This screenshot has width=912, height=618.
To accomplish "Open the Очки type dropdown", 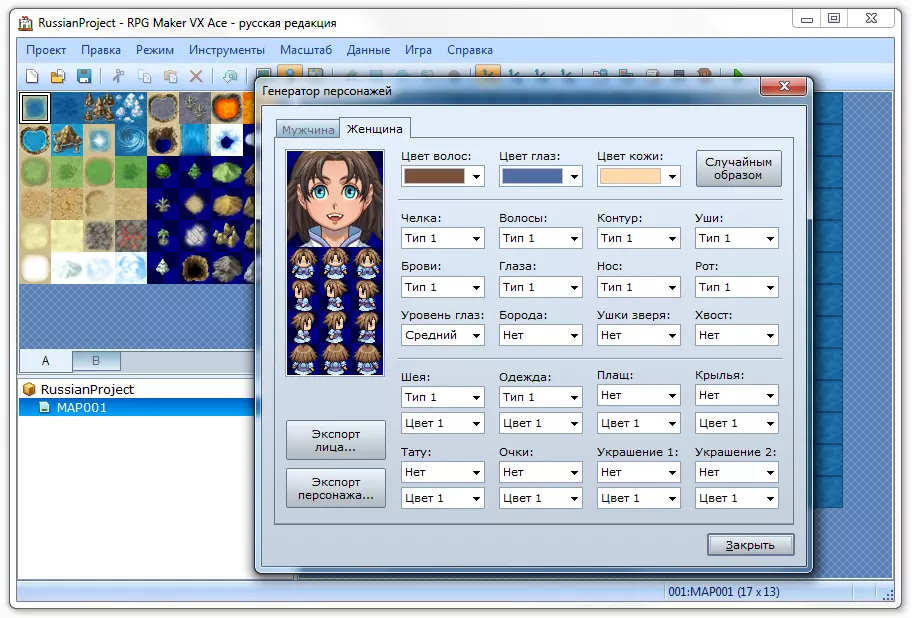I will tap(540, 473).
